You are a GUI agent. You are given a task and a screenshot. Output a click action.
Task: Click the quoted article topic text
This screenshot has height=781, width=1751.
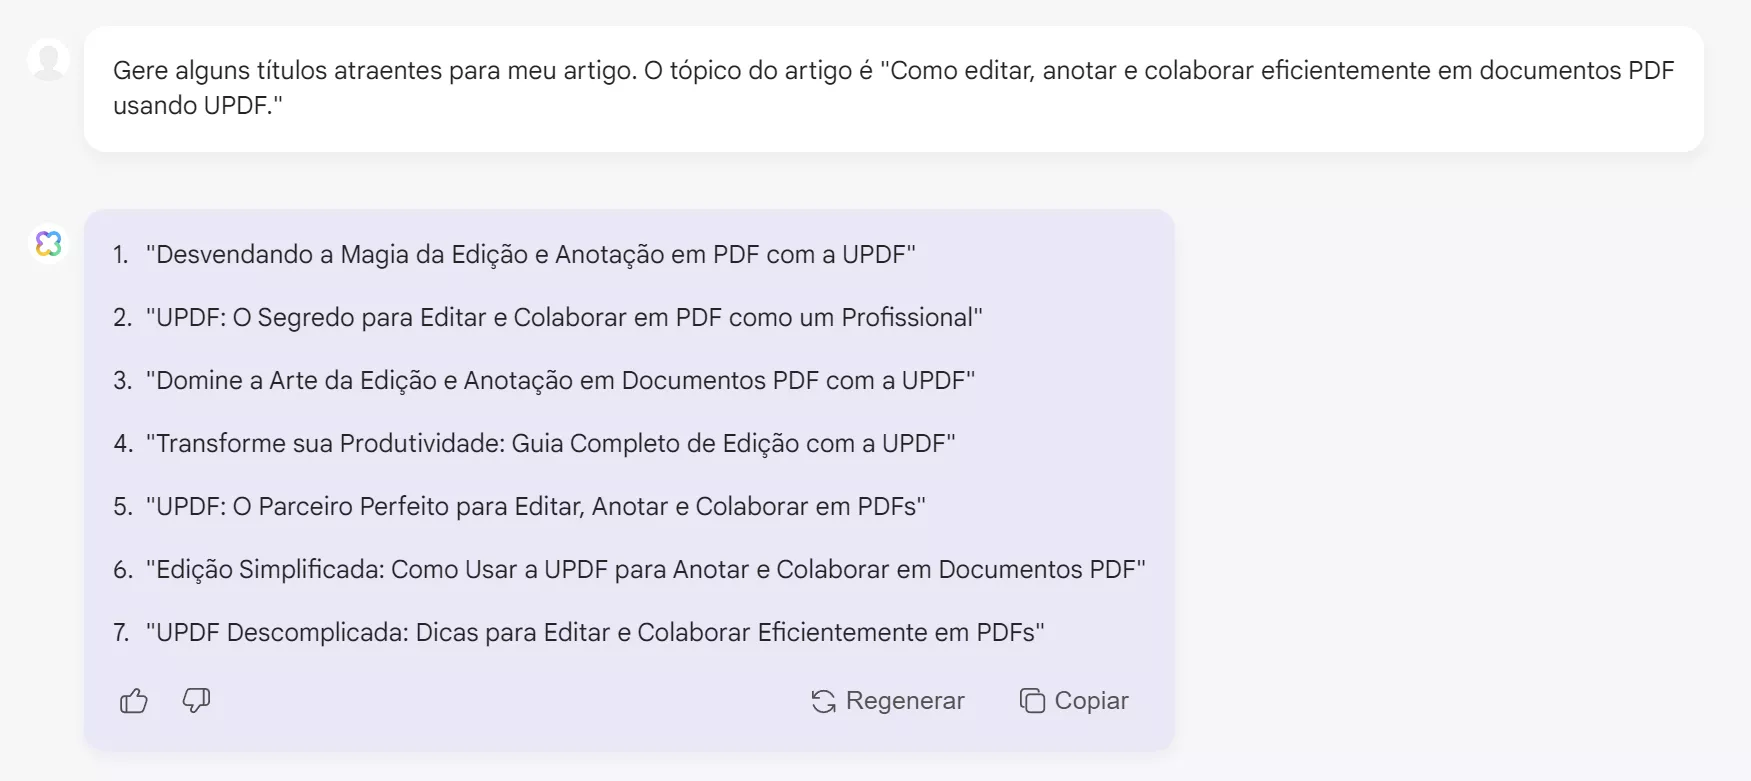click(x=1280, y=71)
